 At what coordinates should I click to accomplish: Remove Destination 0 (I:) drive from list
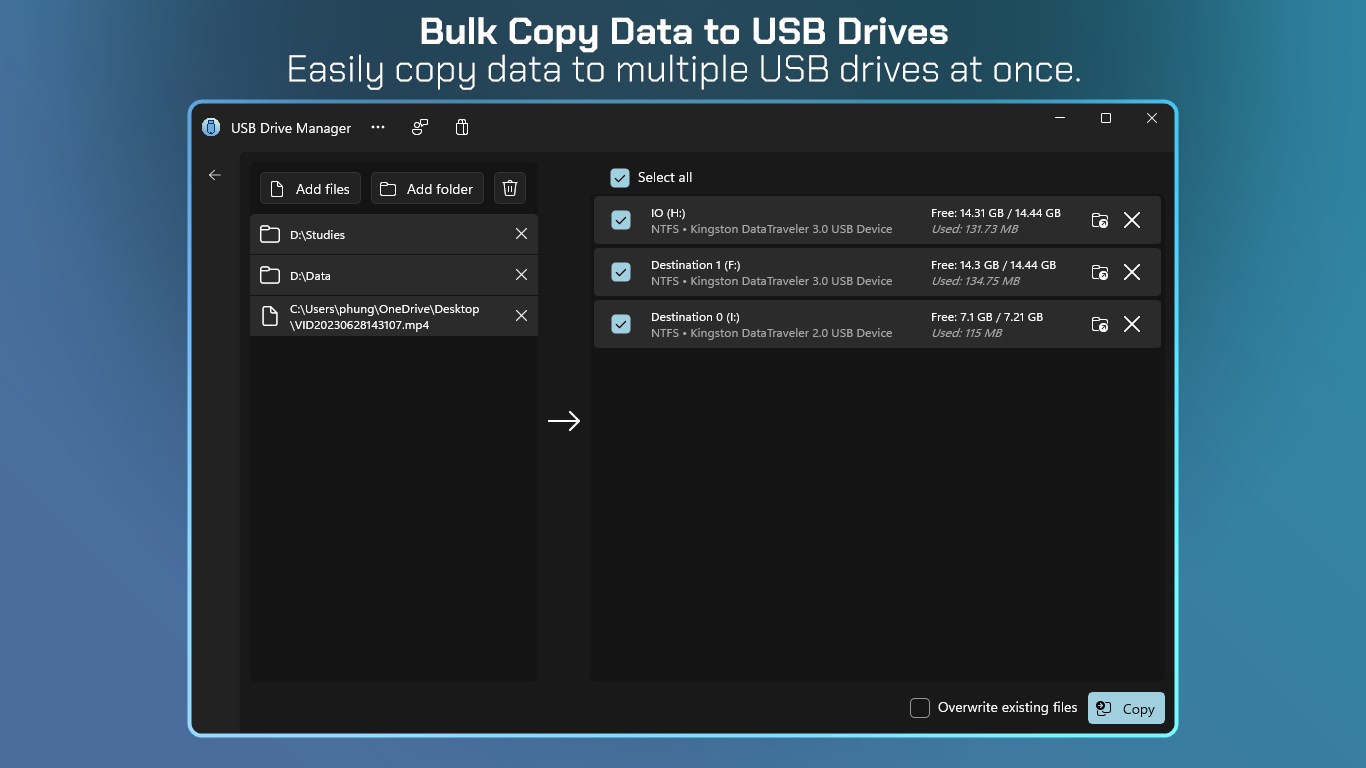click(x=1132, y=324)
